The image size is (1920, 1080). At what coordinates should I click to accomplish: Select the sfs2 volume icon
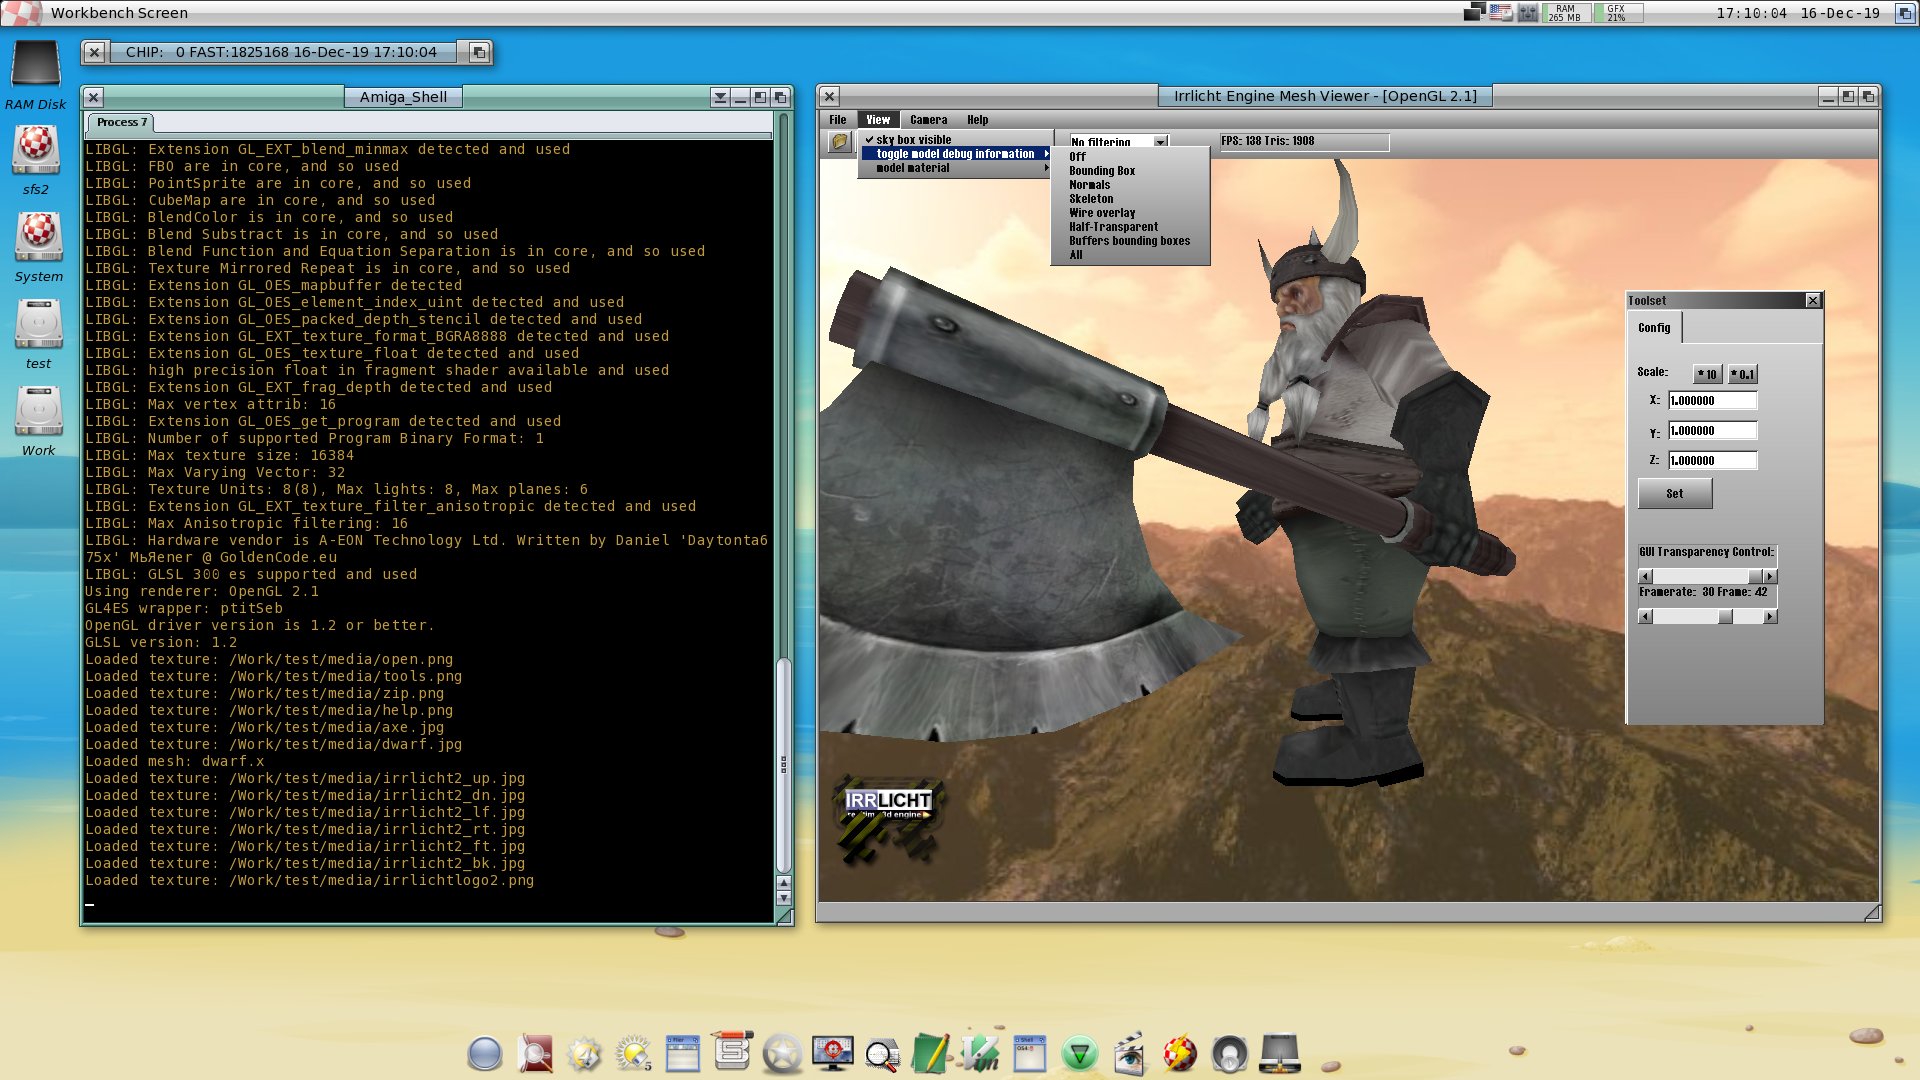pos(37,150)
